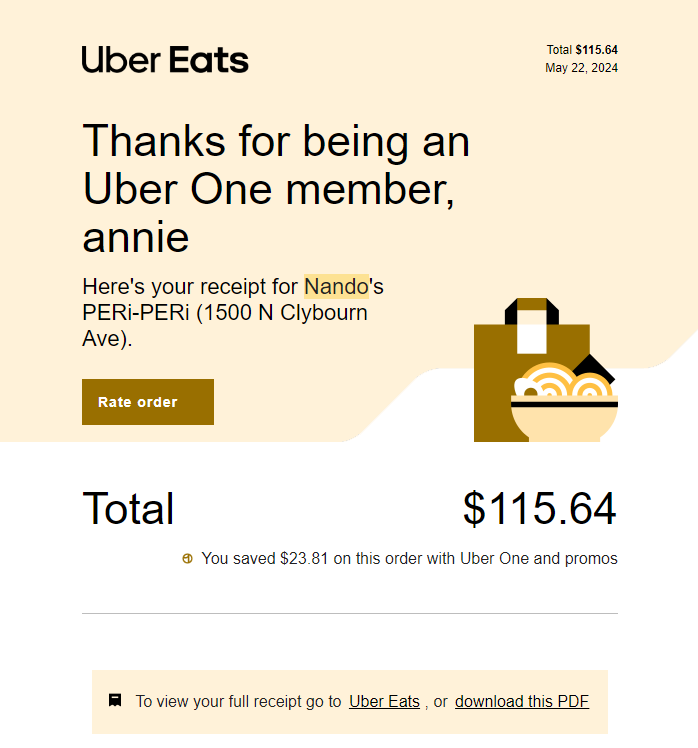
Task: Click the You saved $23.81 message
Action: (409, 559)
